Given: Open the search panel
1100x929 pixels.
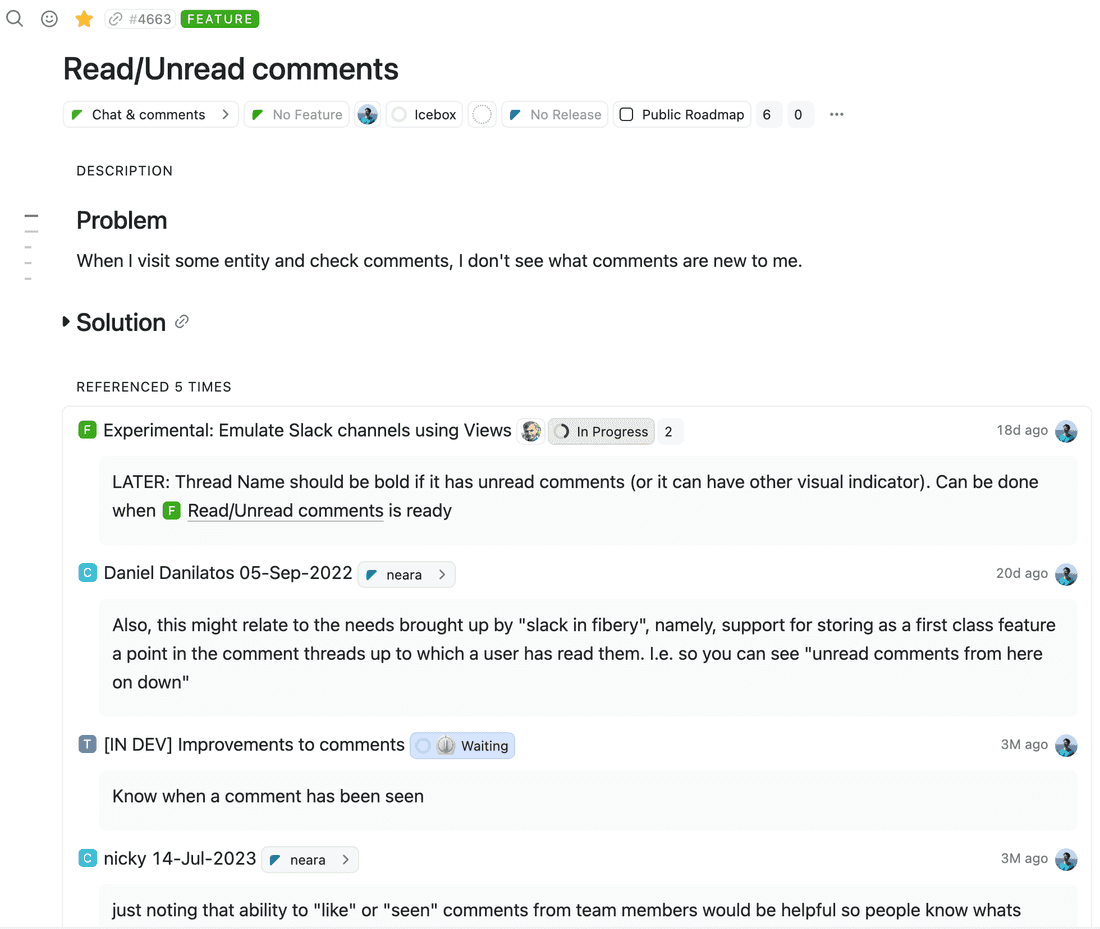Looking at the screenshot, I should pos(15,18).
